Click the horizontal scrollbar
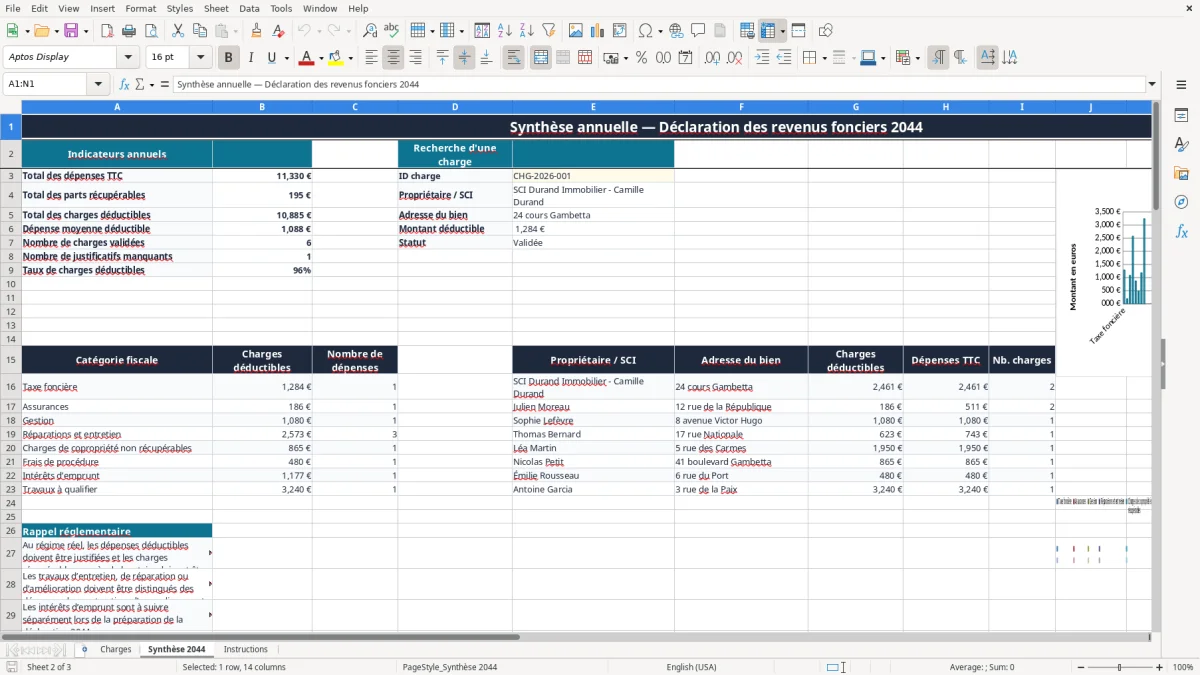Image resolution: width=1200 pixels, height=675 pixels. (260, 636)
